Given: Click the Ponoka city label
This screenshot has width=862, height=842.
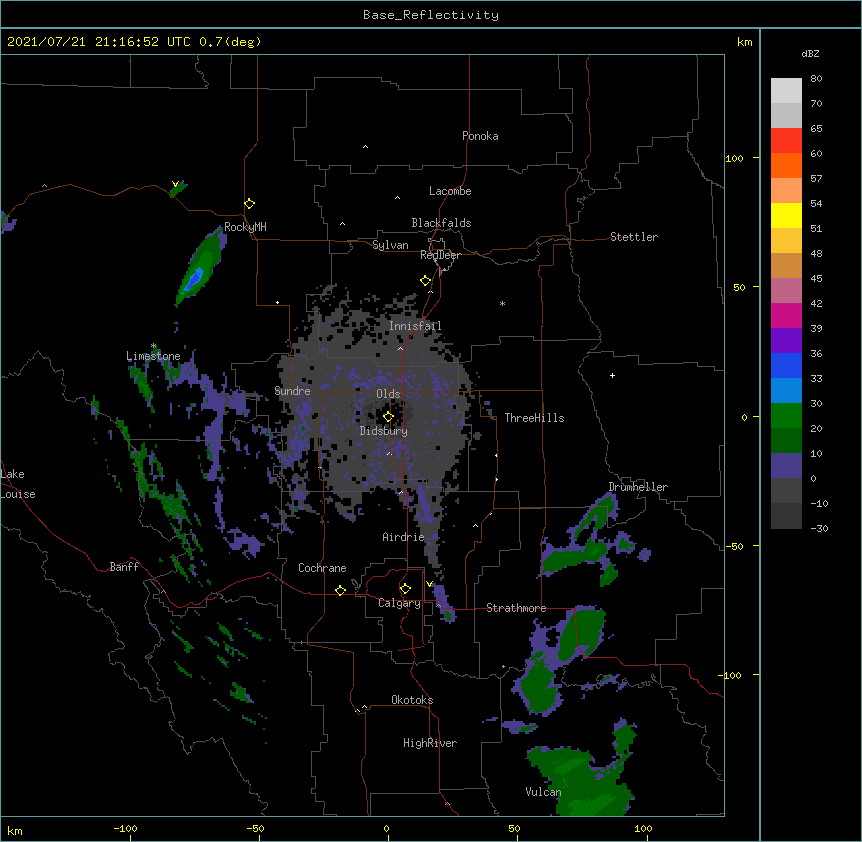Looking at the screenshot, I should (480, 136).
